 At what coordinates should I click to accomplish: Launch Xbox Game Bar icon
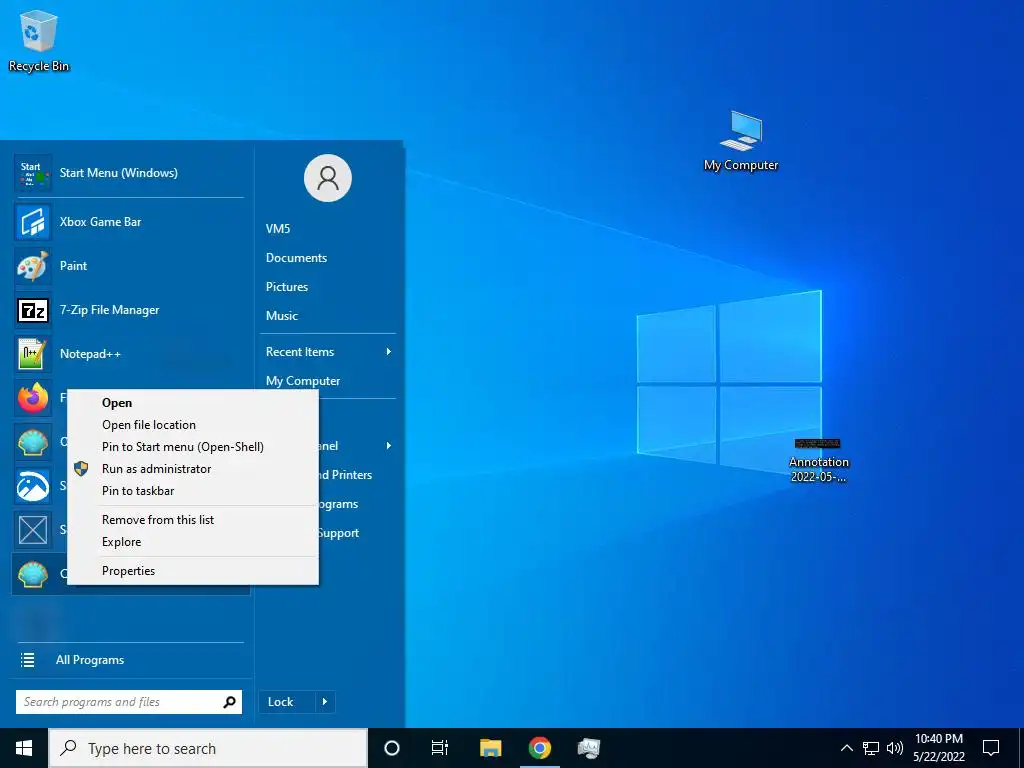[x=32, y=222]
